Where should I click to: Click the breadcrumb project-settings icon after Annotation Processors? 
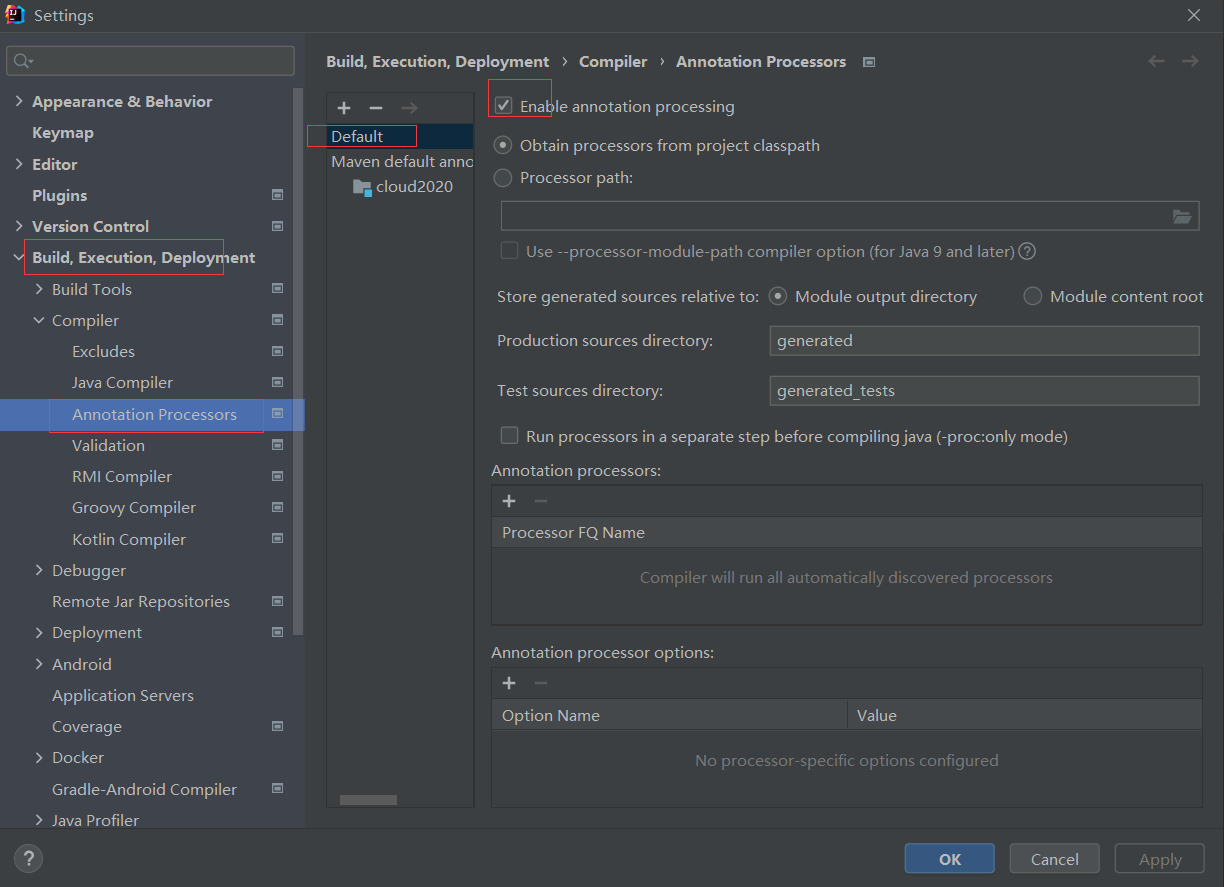(869, 62)
